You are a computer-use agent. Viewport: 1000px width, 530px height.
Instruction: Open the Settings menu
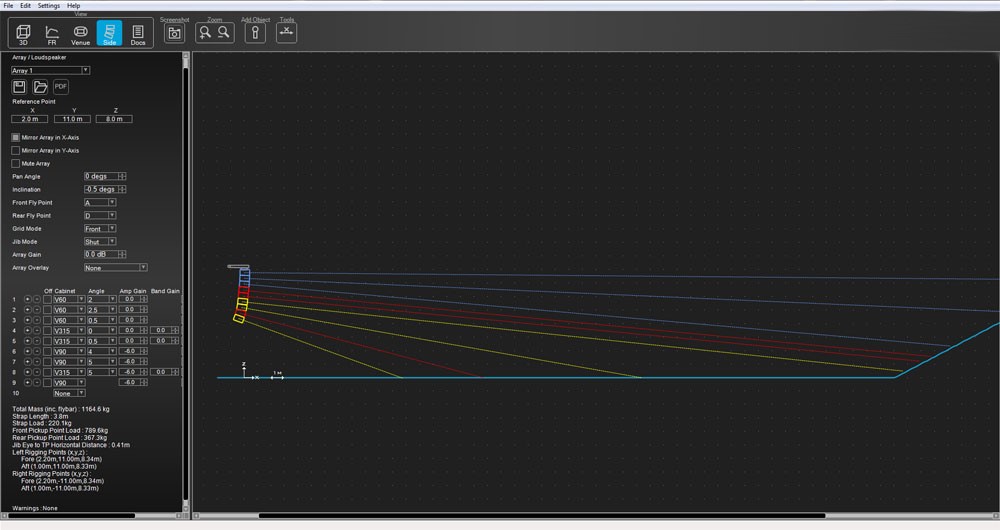click(x=48, y=6)
